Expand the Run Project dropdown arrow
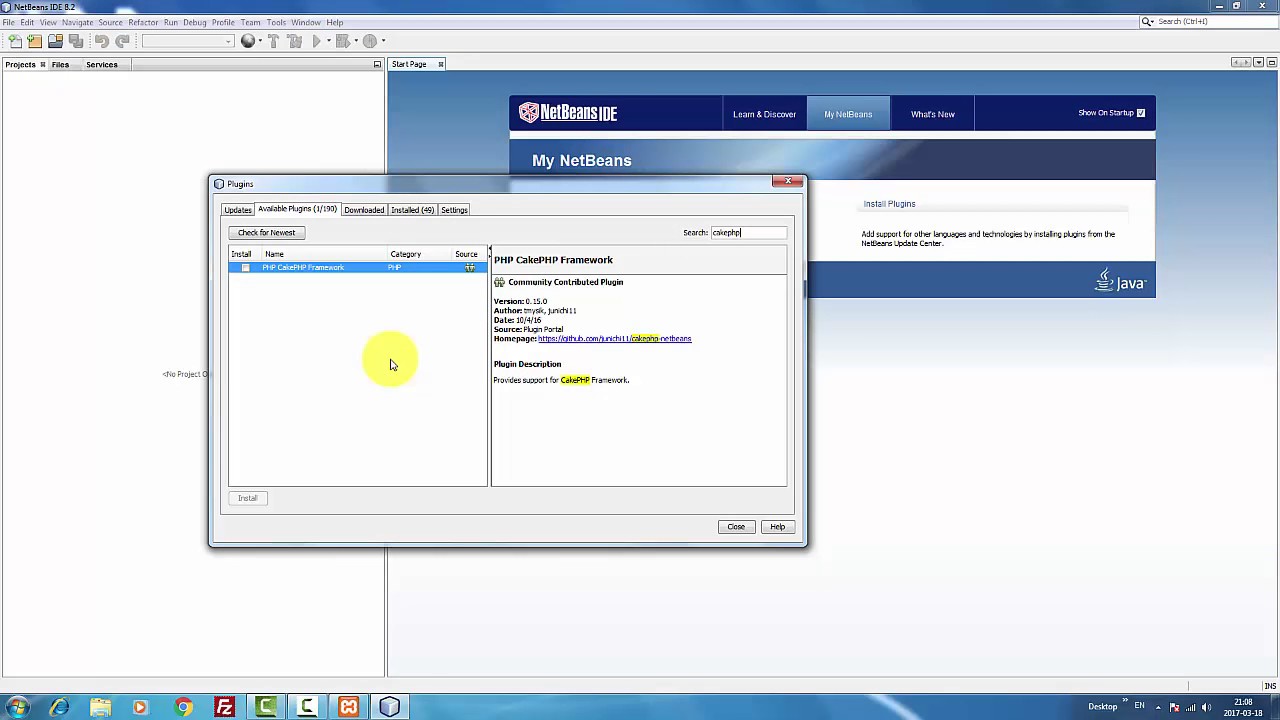This screenshot has width=1280, height=720. pos(328,41)
